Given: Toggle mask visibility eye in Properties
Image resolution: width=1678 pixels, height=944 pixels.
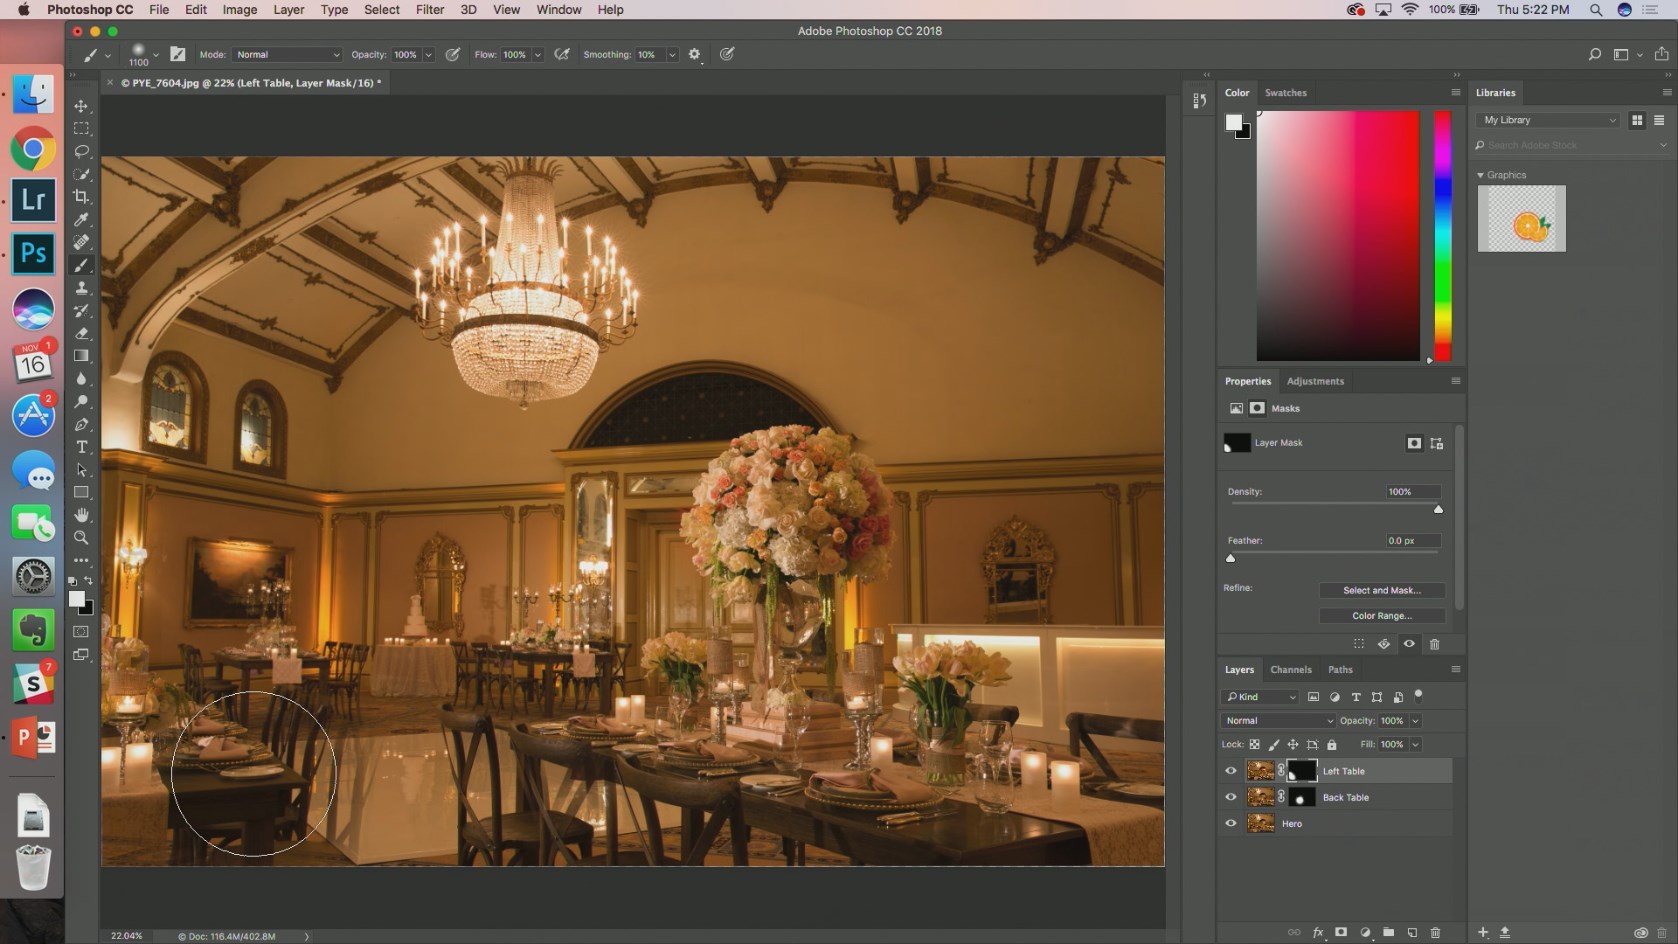Looking at the screenshot, I should (x=1409, y=644).
